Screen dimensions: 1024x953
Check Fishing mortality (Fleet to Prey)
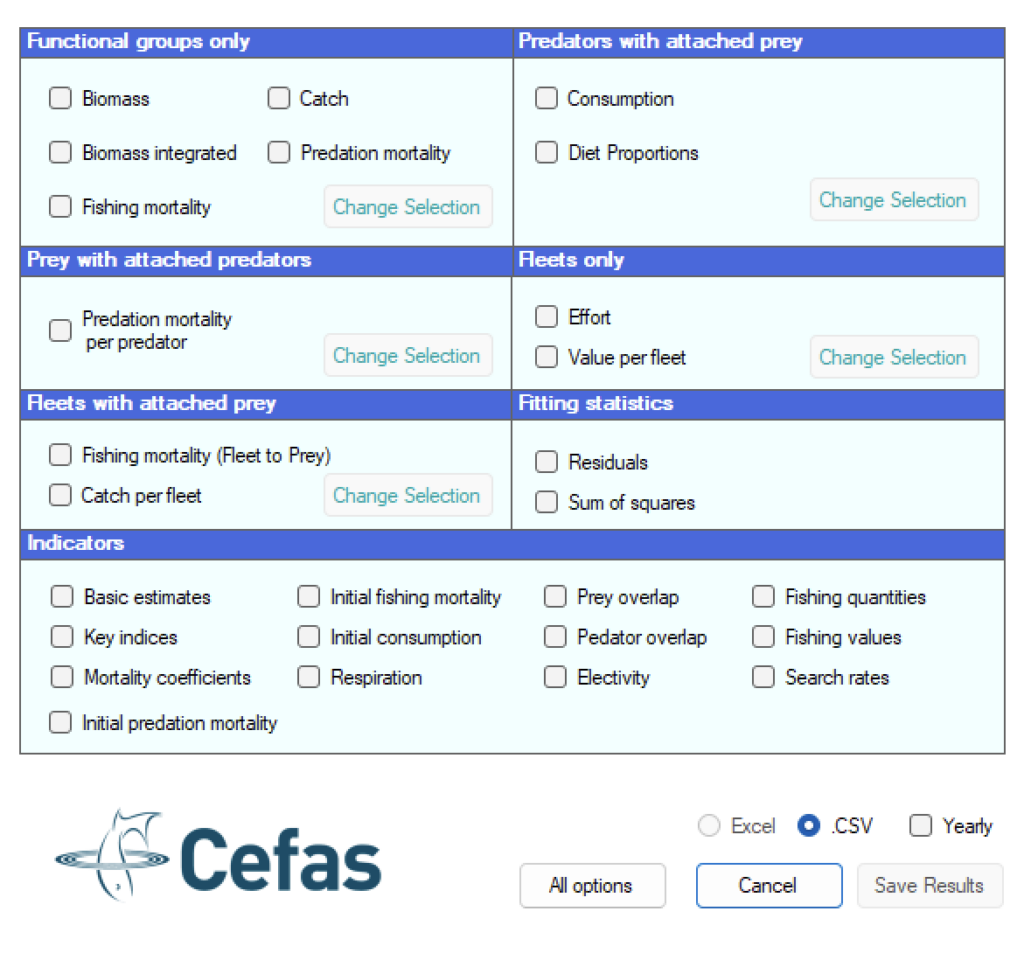(60, 455)
